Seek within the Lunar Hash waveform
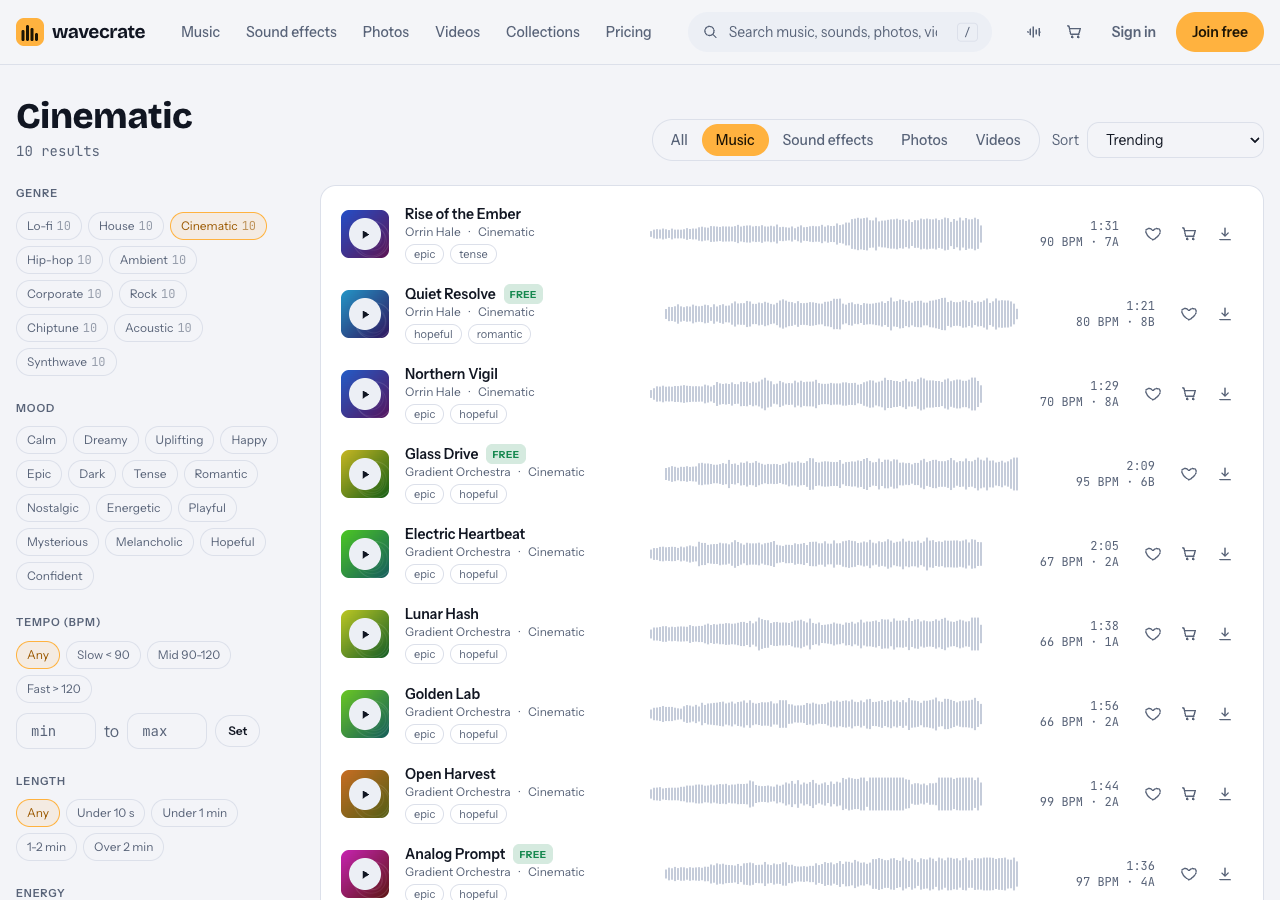This screenshot has height=900, width=1280. click(x=816, y=634)
